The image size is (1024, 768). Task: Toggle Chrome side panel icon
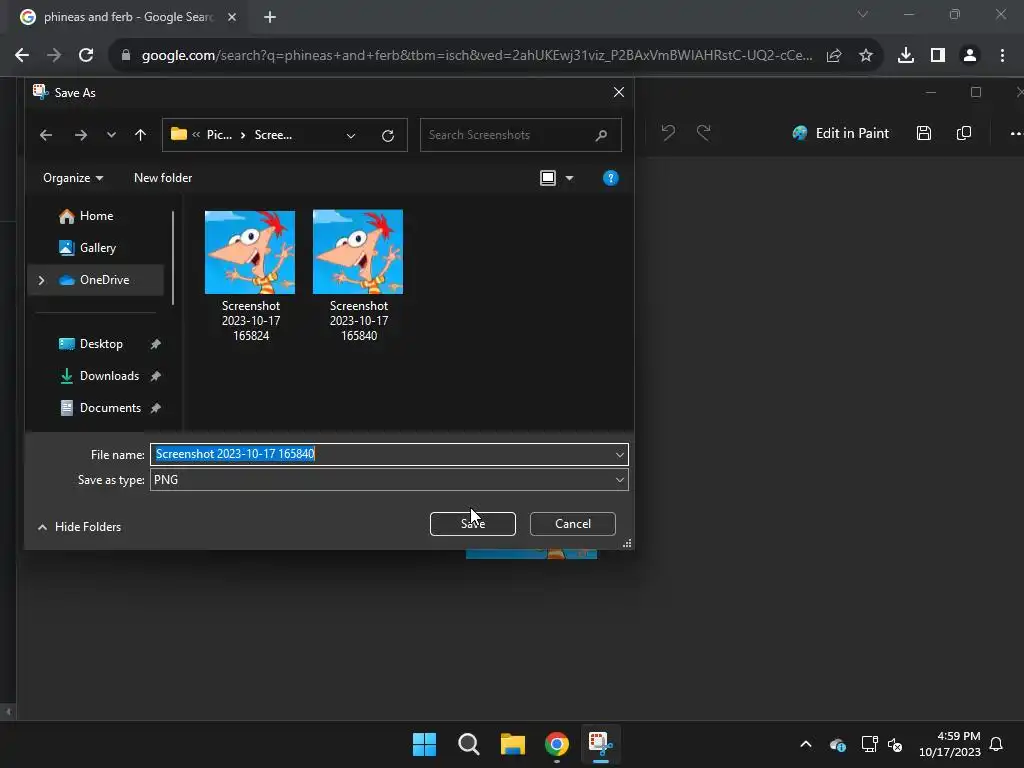click(938, 56)
